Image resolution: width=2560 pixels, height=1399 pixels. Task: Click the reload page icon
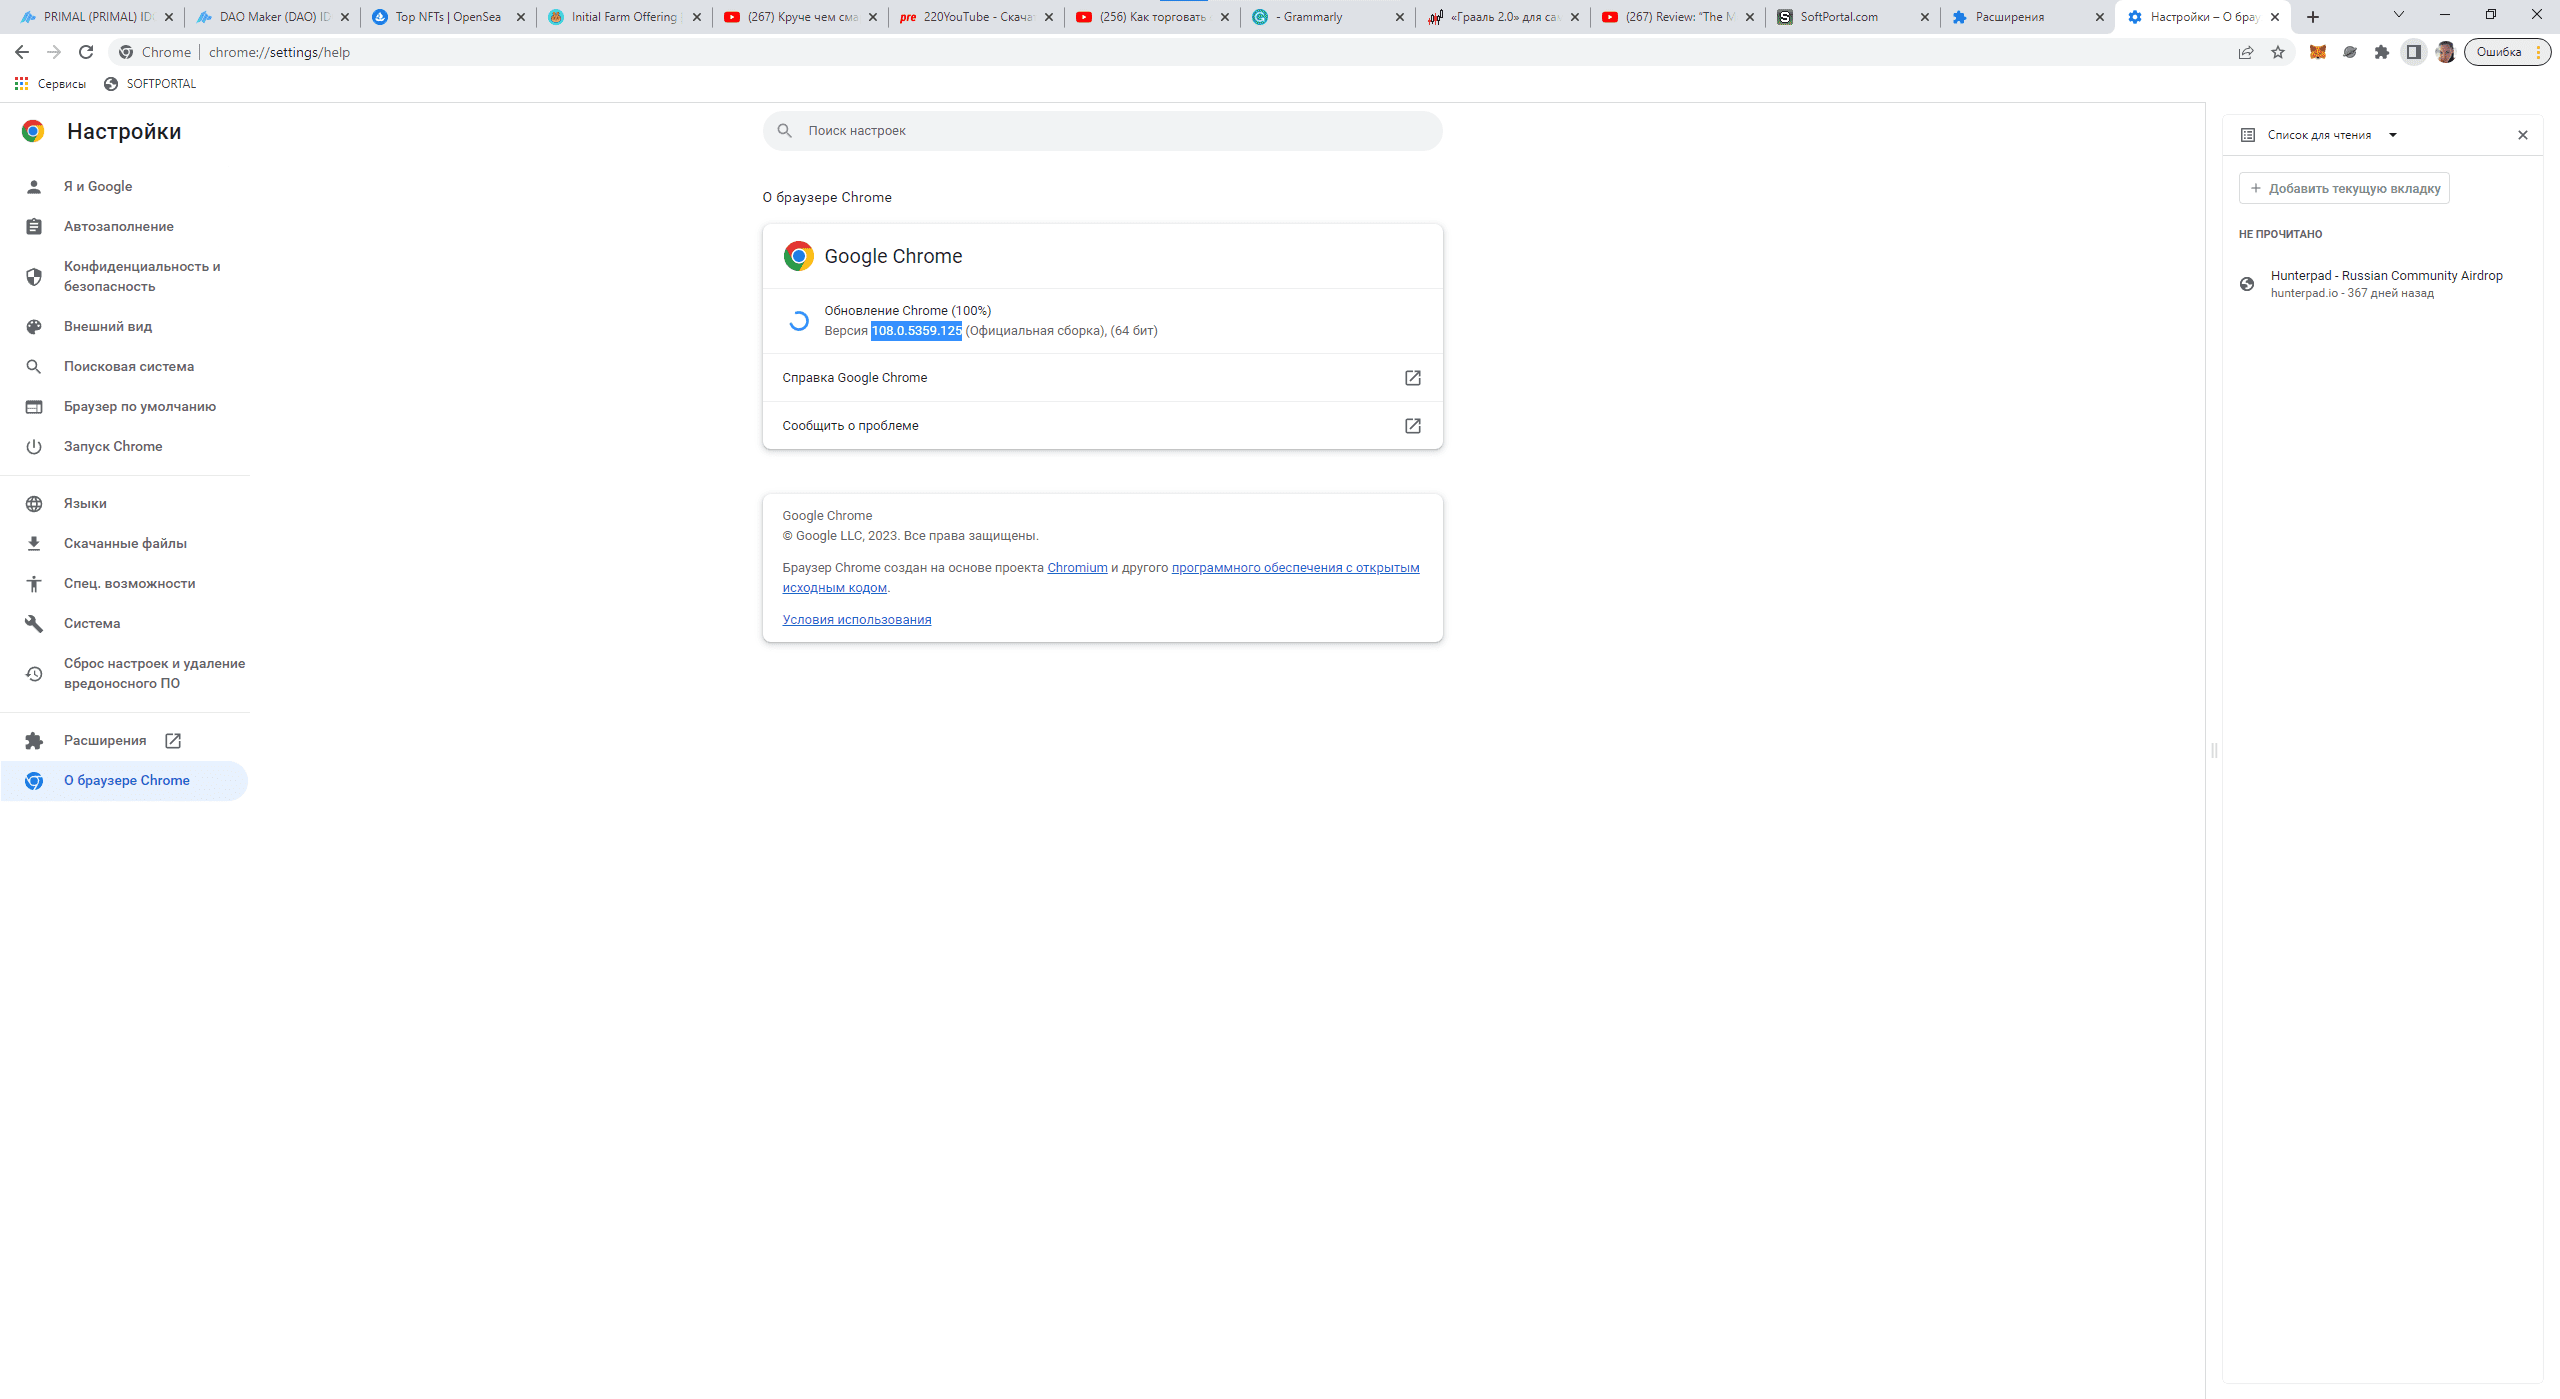tap(86, 52)
